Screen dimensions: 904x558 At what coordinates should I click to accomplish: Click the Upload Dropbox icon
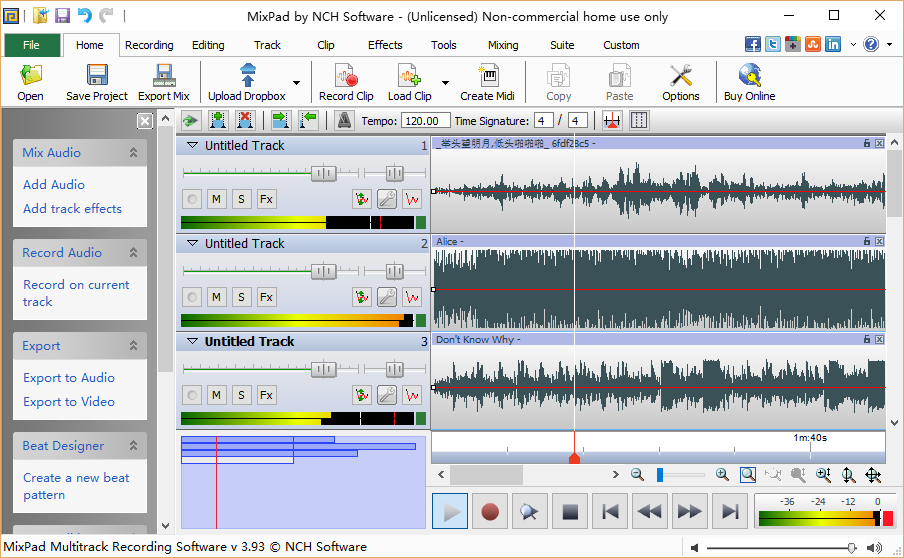coord(247,82)
